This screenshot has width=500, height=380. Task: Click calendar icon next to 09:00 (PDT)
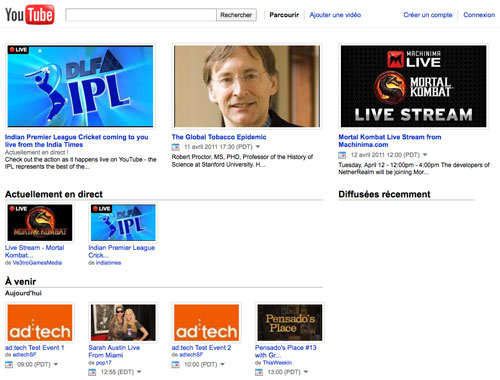pyautogui.click(x=9, y=364)
